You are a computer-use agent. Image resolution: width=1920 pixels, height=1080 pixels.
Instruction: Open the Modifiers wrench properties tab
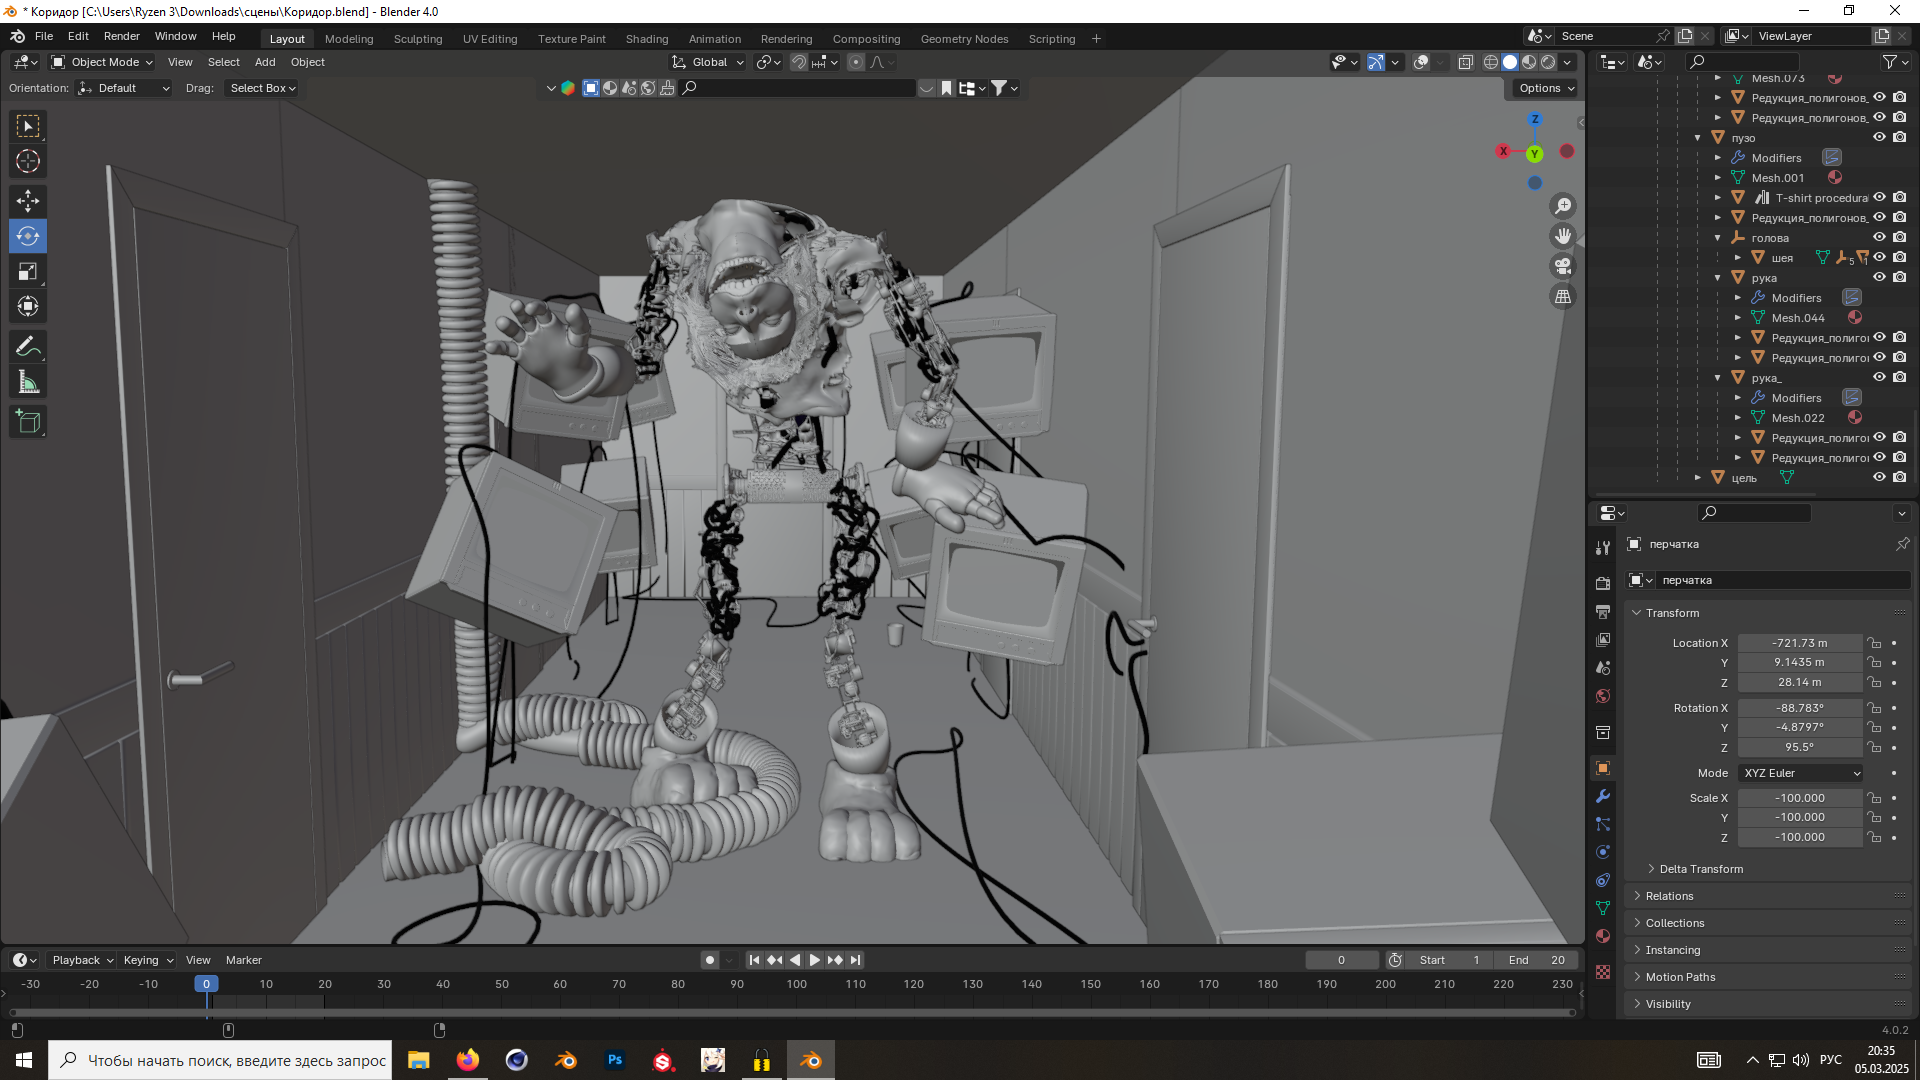[1603, 797]
